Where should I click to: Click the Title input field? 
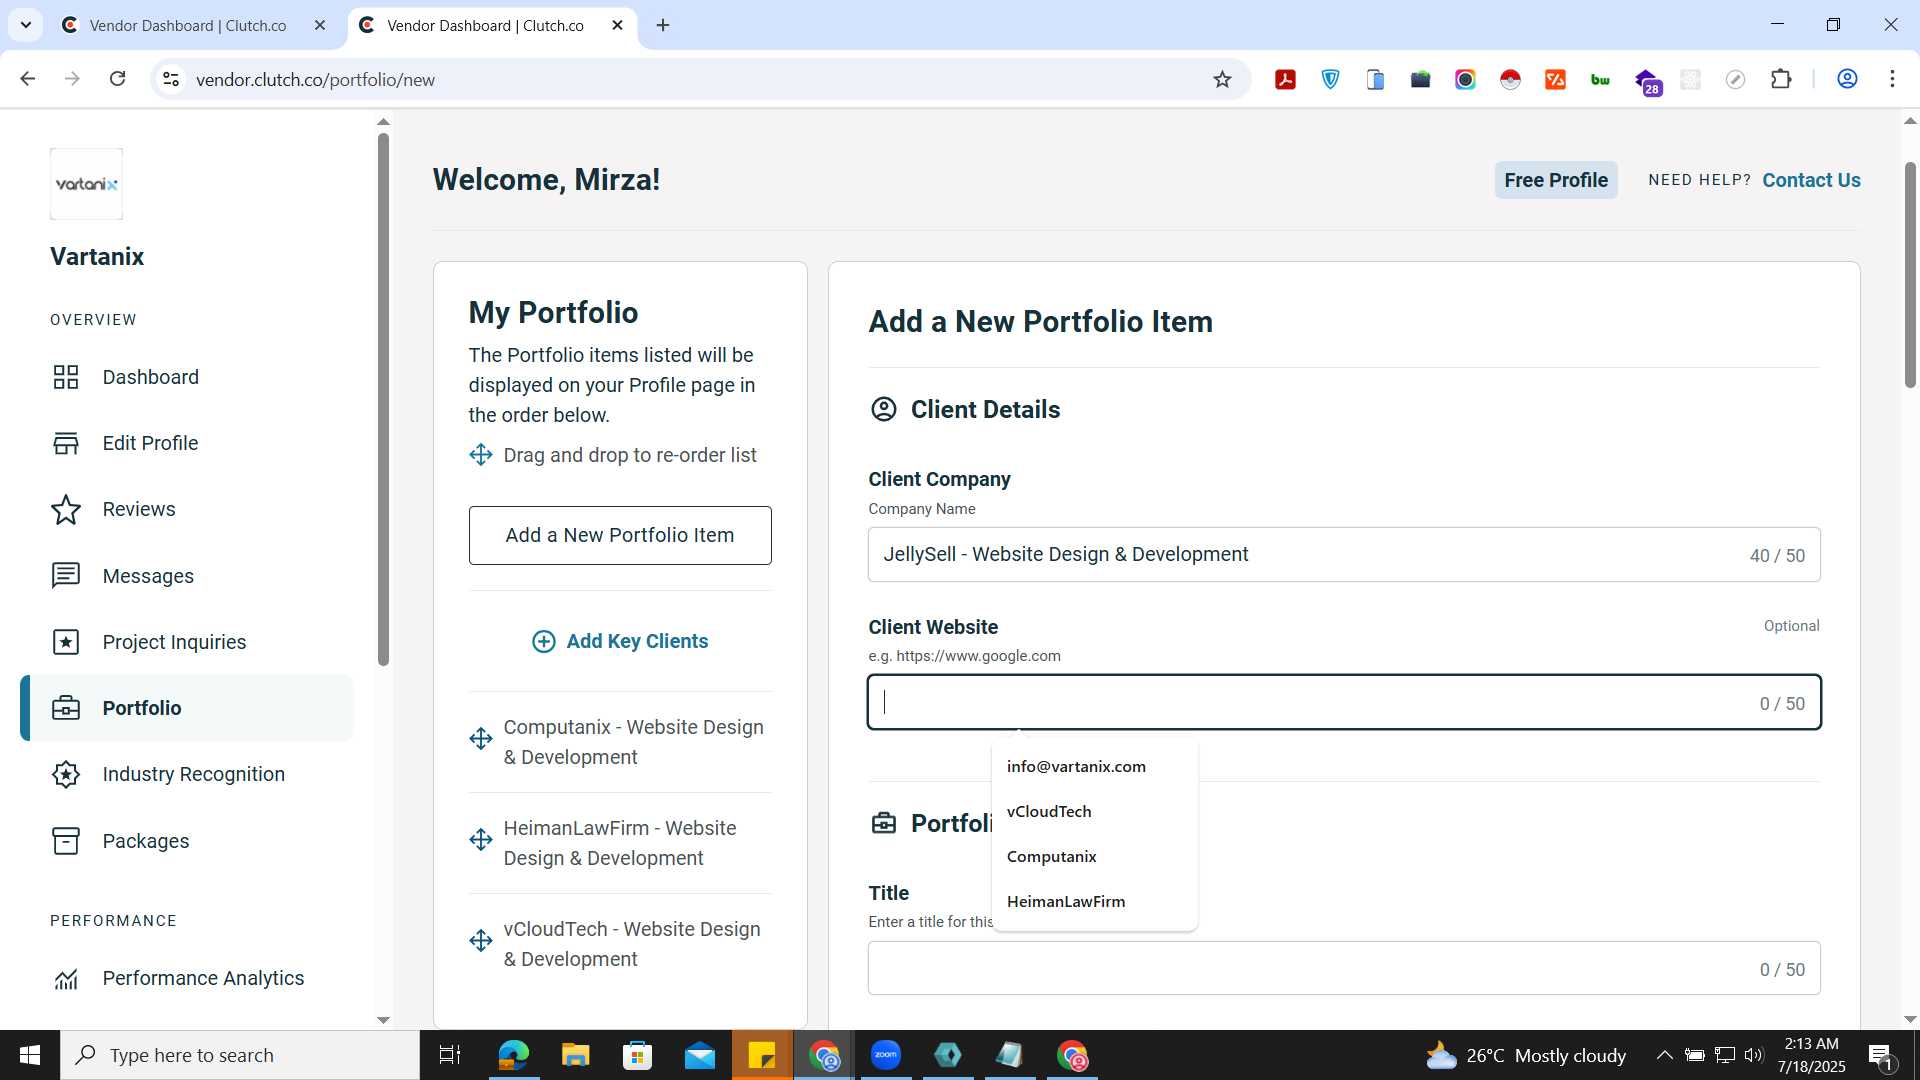(x=1344, y=968)
